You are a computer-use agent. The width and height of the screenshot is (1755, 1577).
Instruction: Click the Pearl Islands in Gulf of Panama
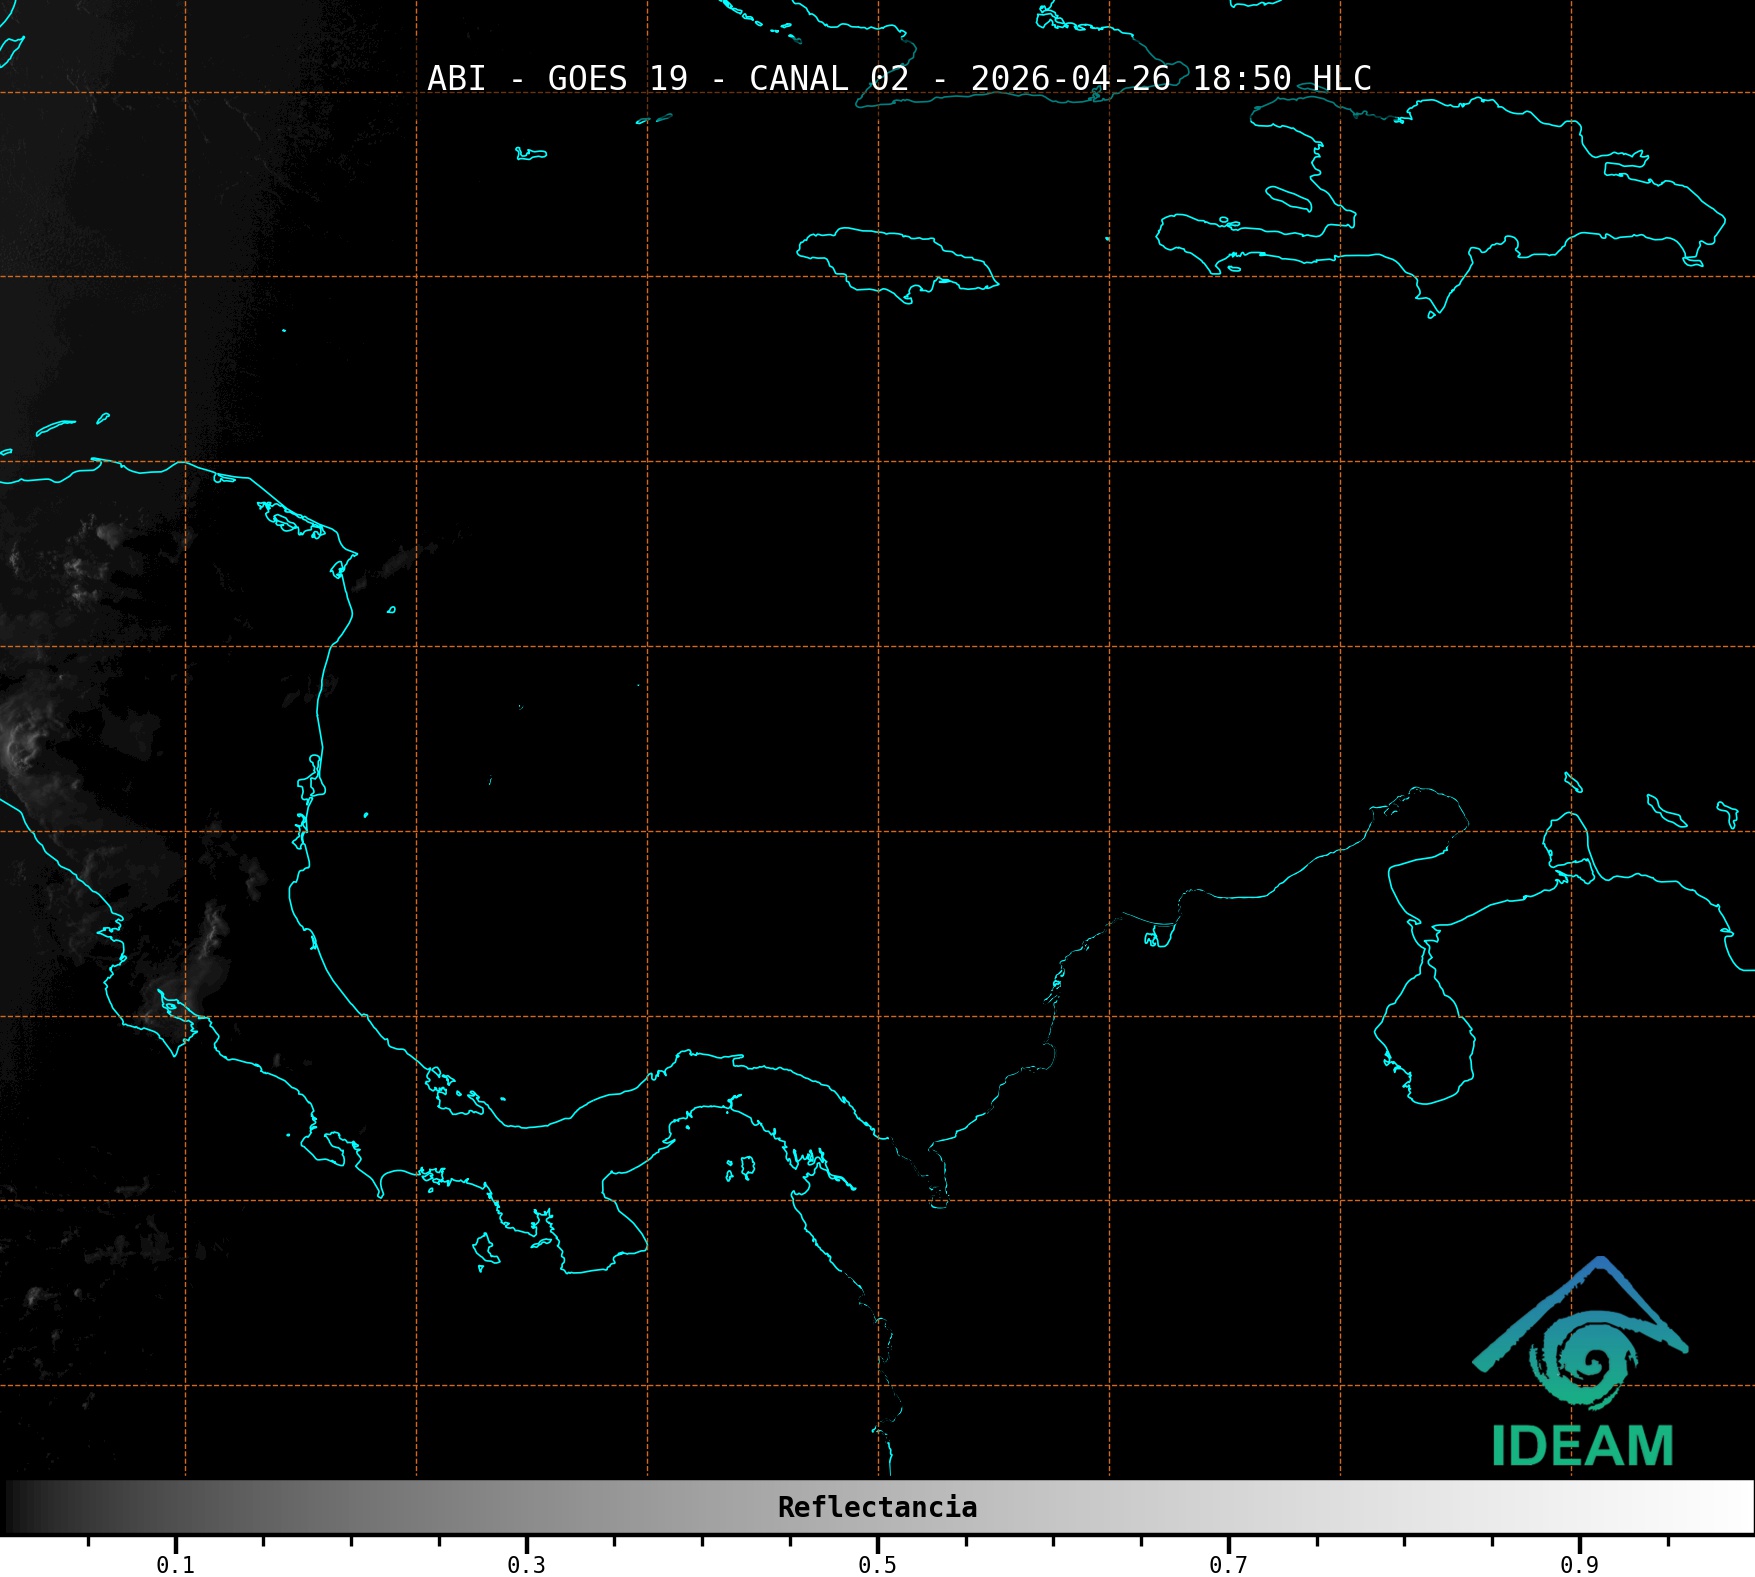tap(741, 1167)
